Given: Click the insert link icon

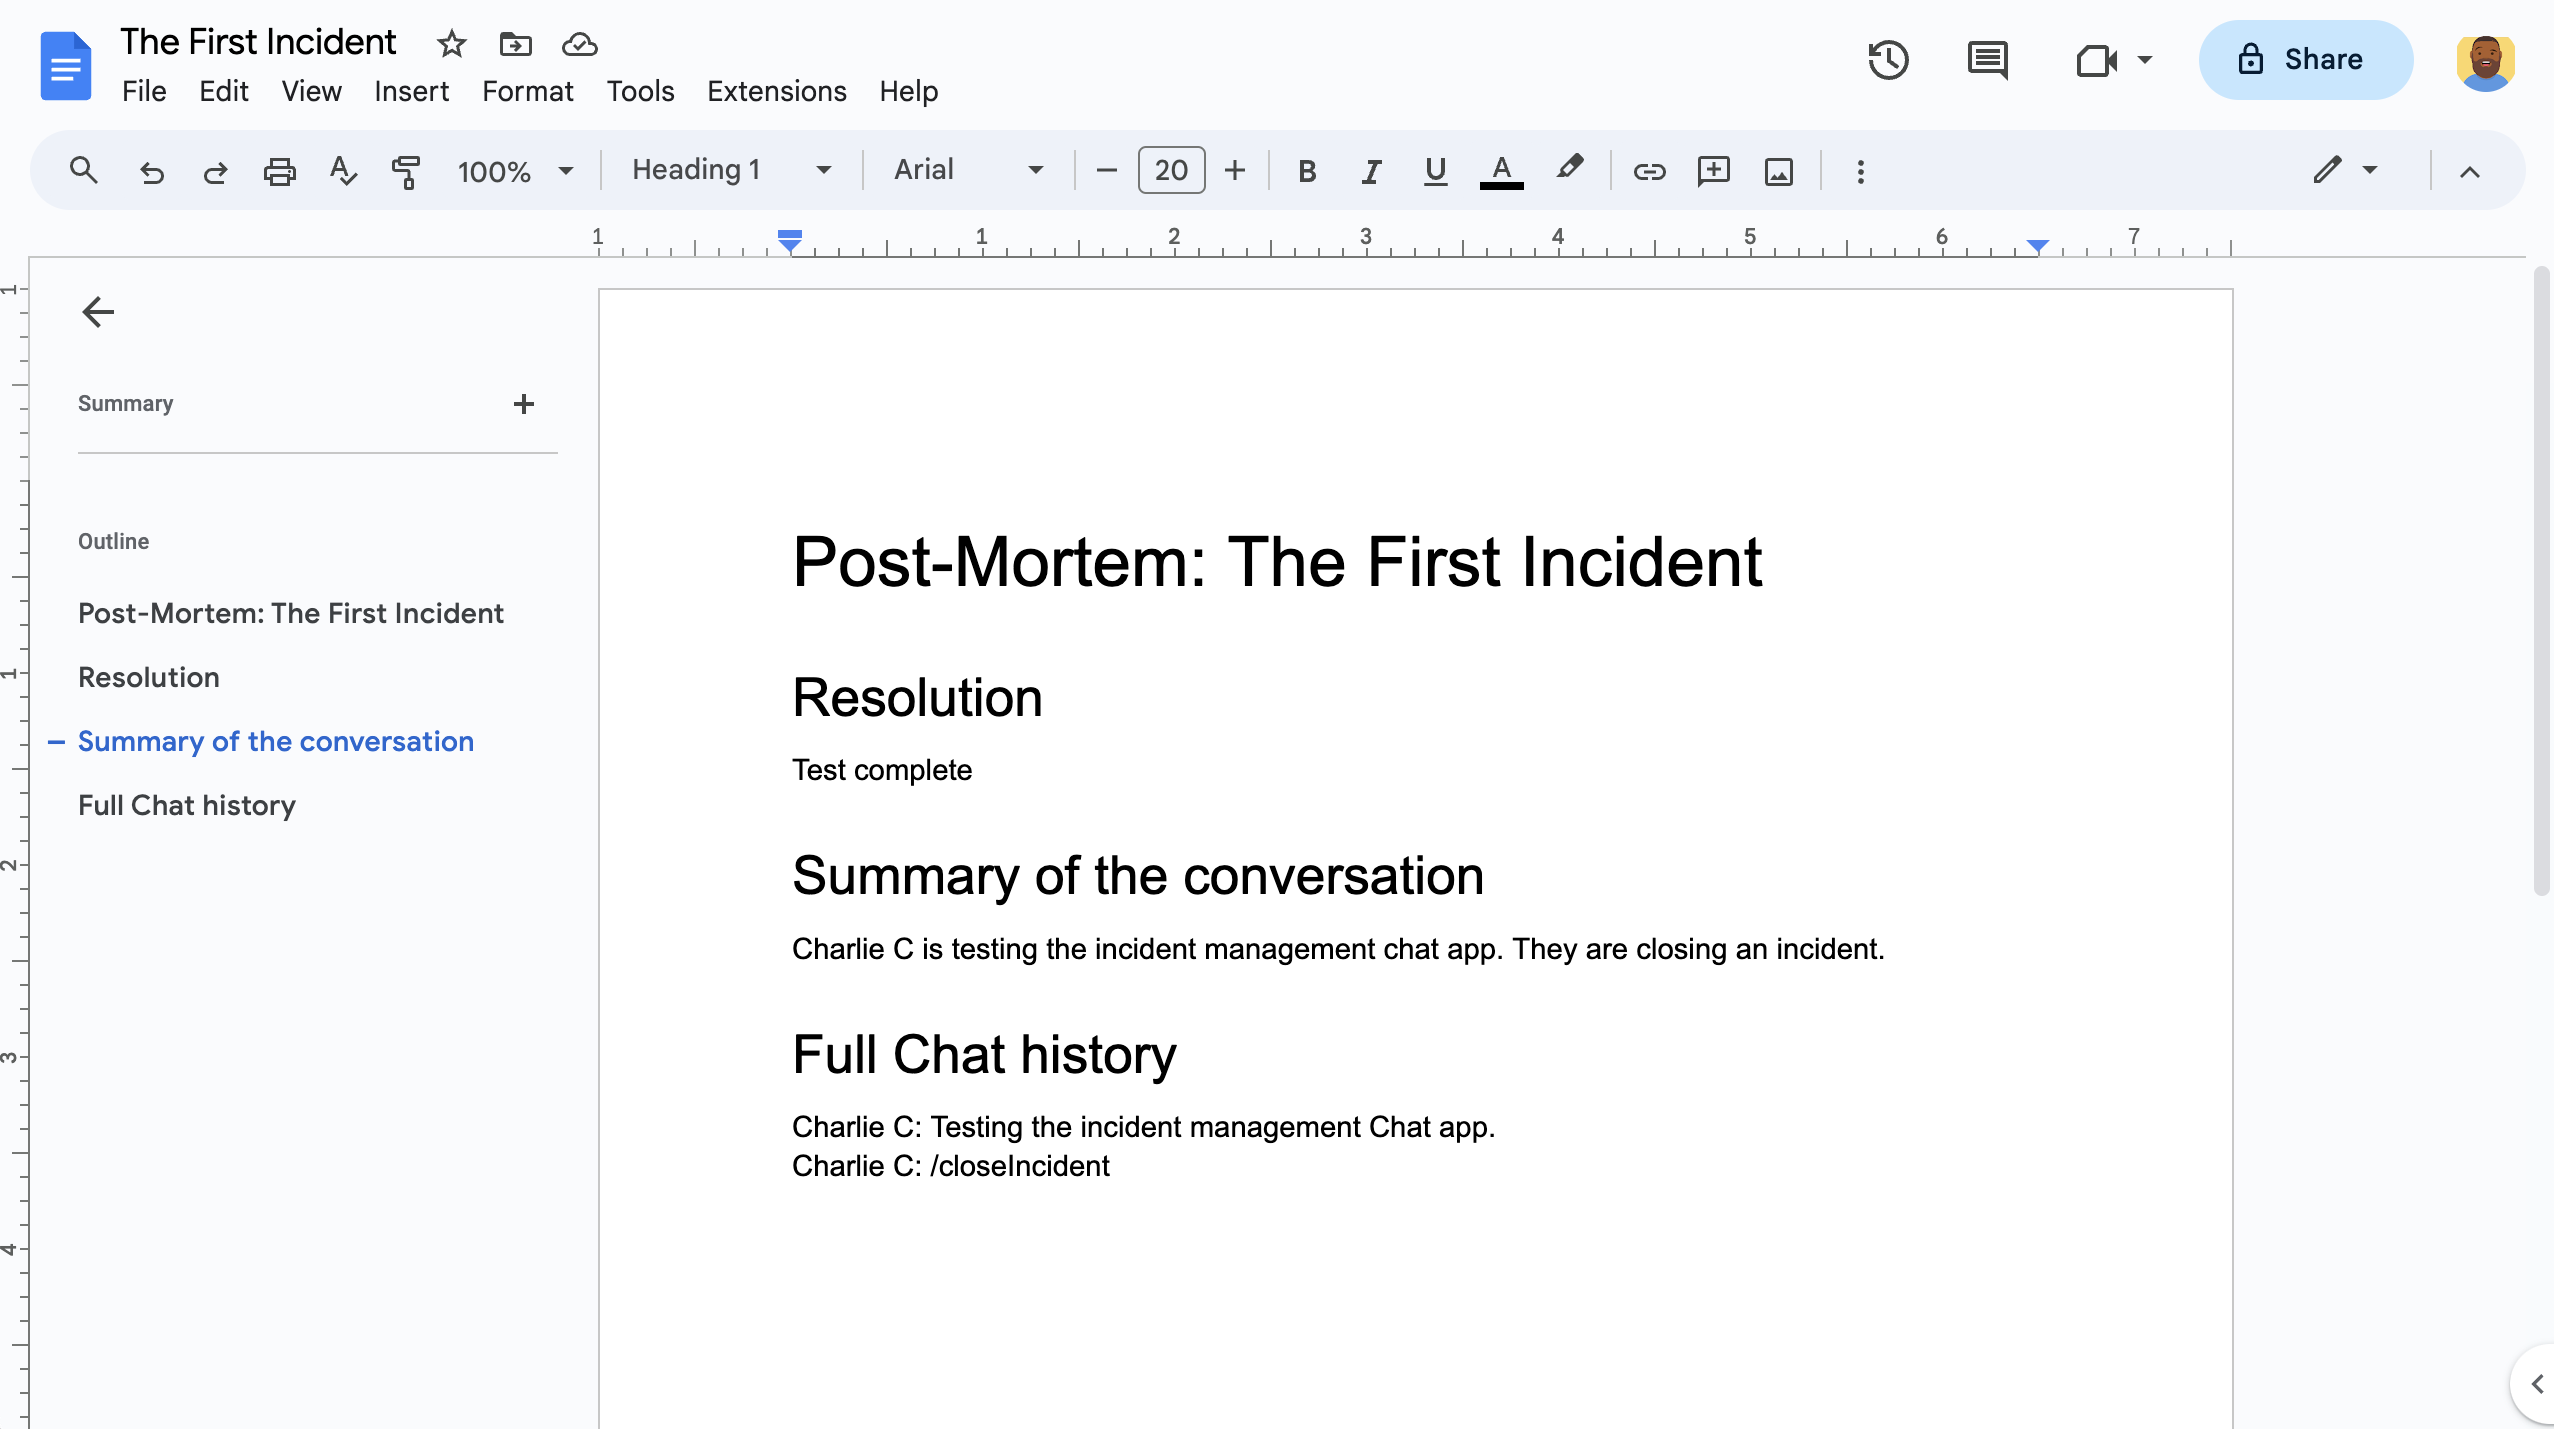Looking at the screenshot, I should pyautogui.click(x=1647, y=170).
